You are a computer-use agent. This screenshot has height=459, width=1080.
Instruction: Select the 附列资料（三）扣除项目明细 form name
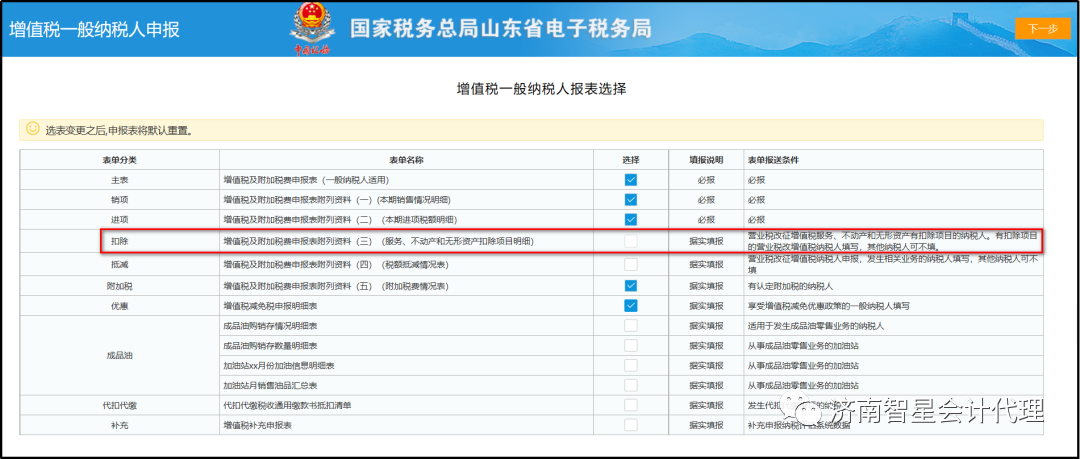(379, 241)
